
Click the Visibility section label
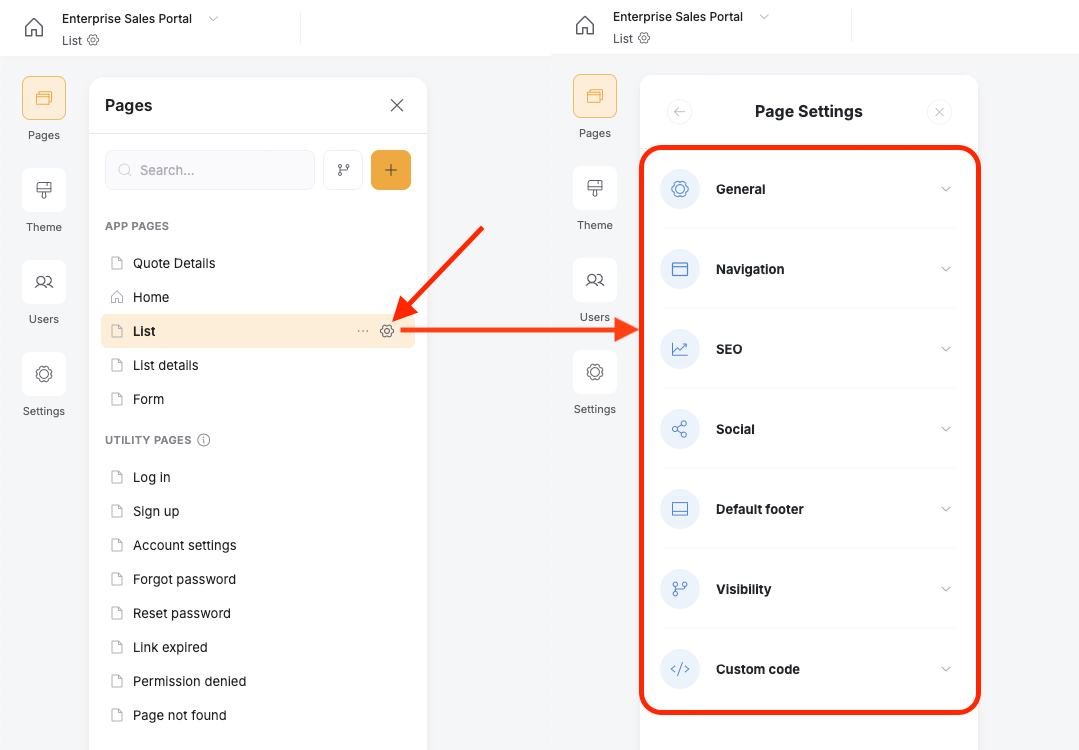(x=743, y=589)
